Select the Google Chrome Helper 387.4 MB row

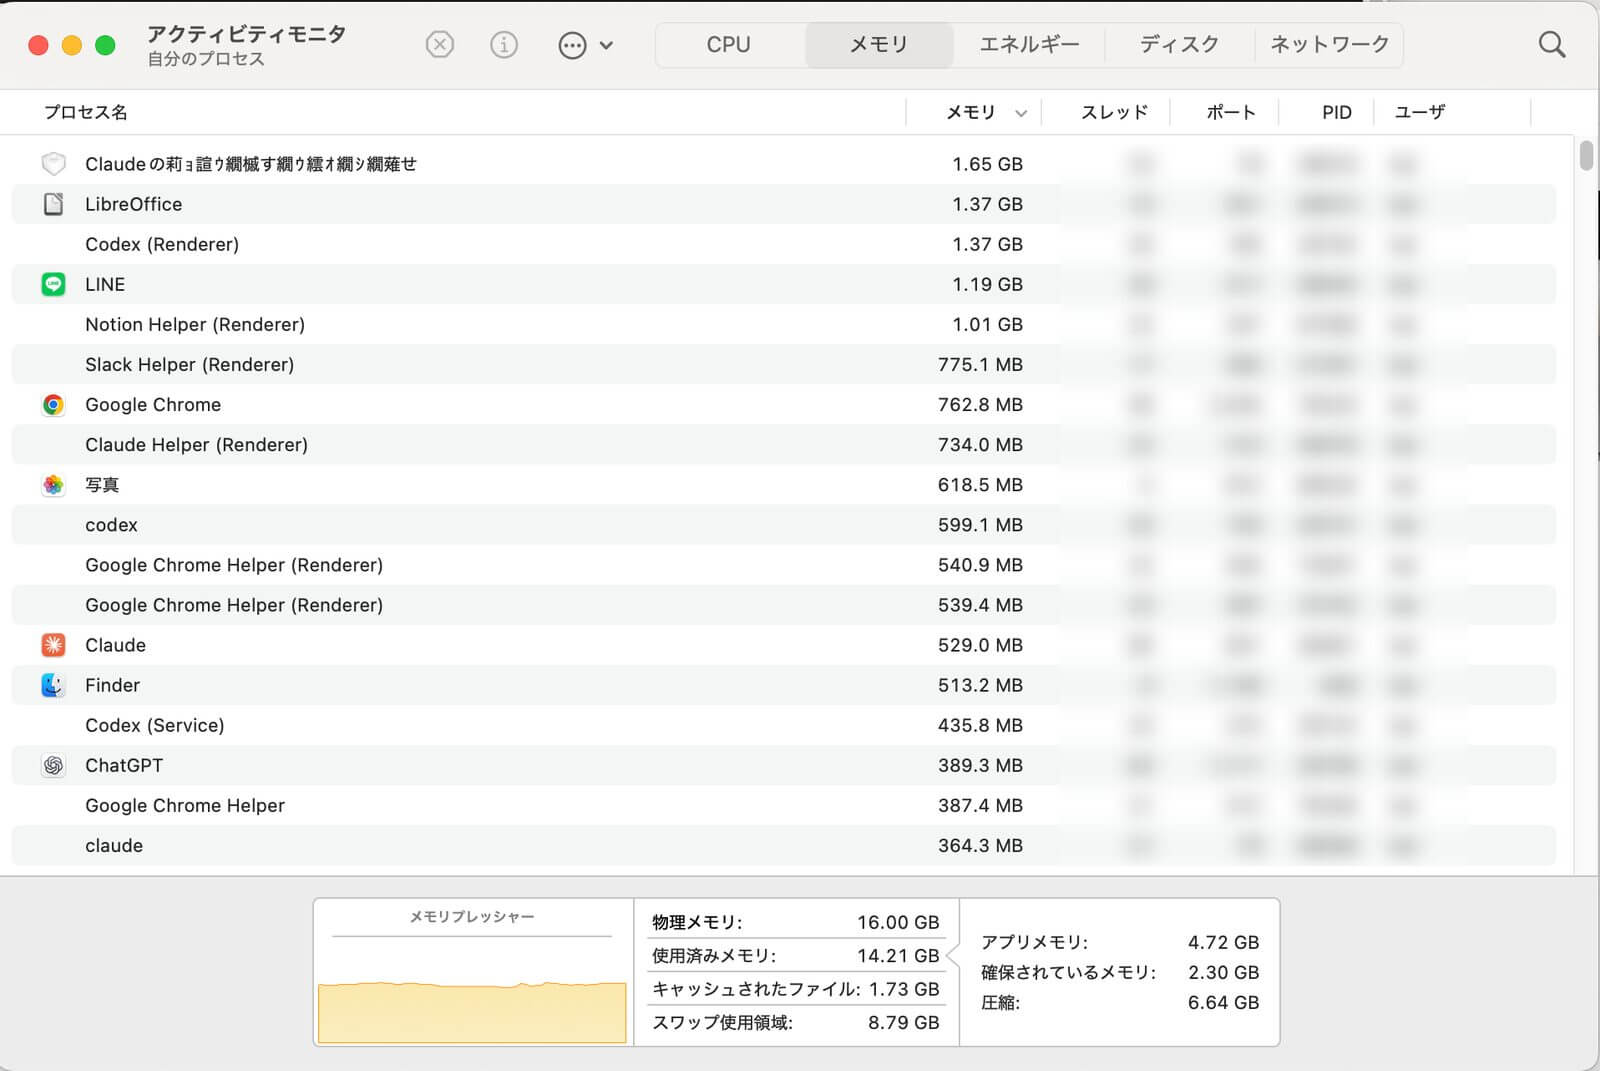784,805
